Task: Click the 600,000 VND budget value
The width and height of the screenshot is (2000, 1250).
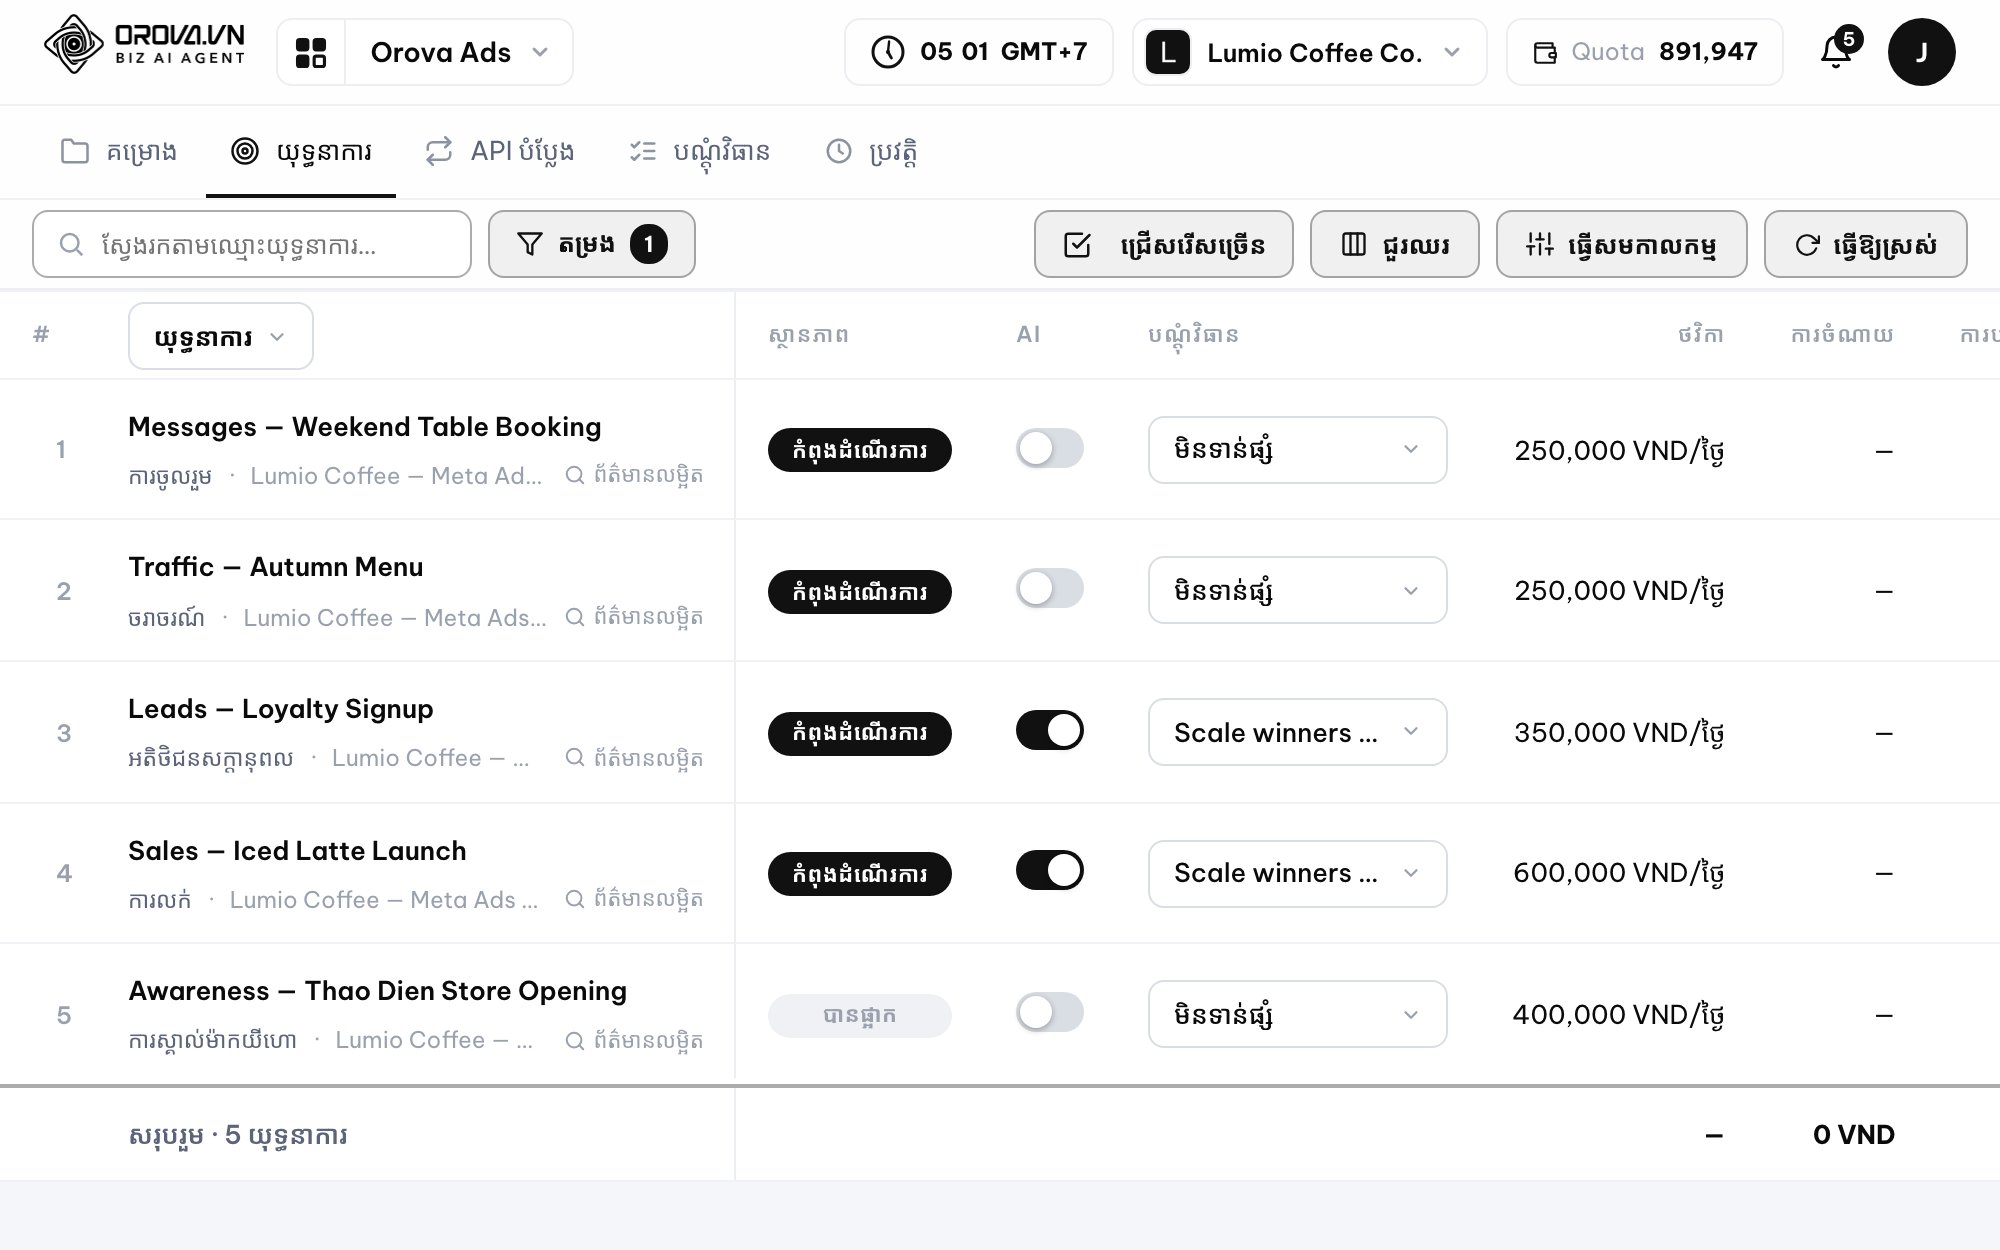Action: (x=1618, y=873)
